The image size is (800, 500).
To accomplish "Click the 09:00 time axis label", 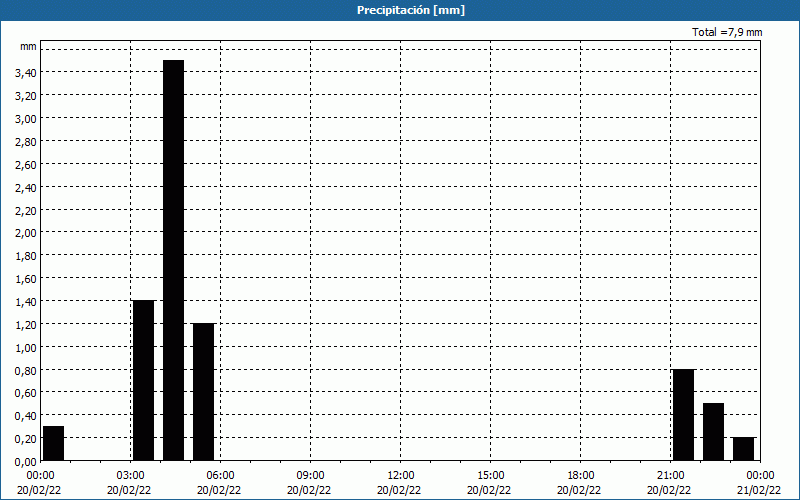I will pos(310,476).
